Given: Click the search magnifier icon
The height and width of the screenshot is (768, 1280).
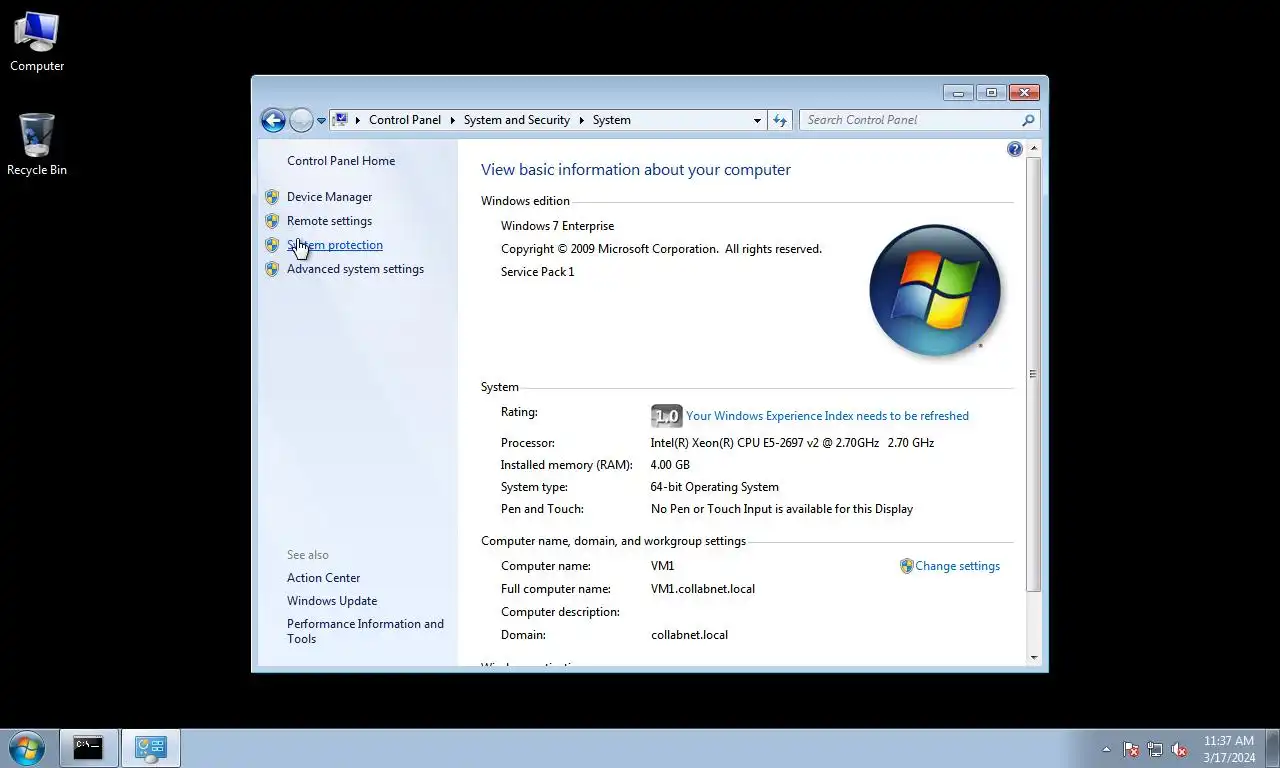Looking at the screenshot, I should click(1028, 120).
